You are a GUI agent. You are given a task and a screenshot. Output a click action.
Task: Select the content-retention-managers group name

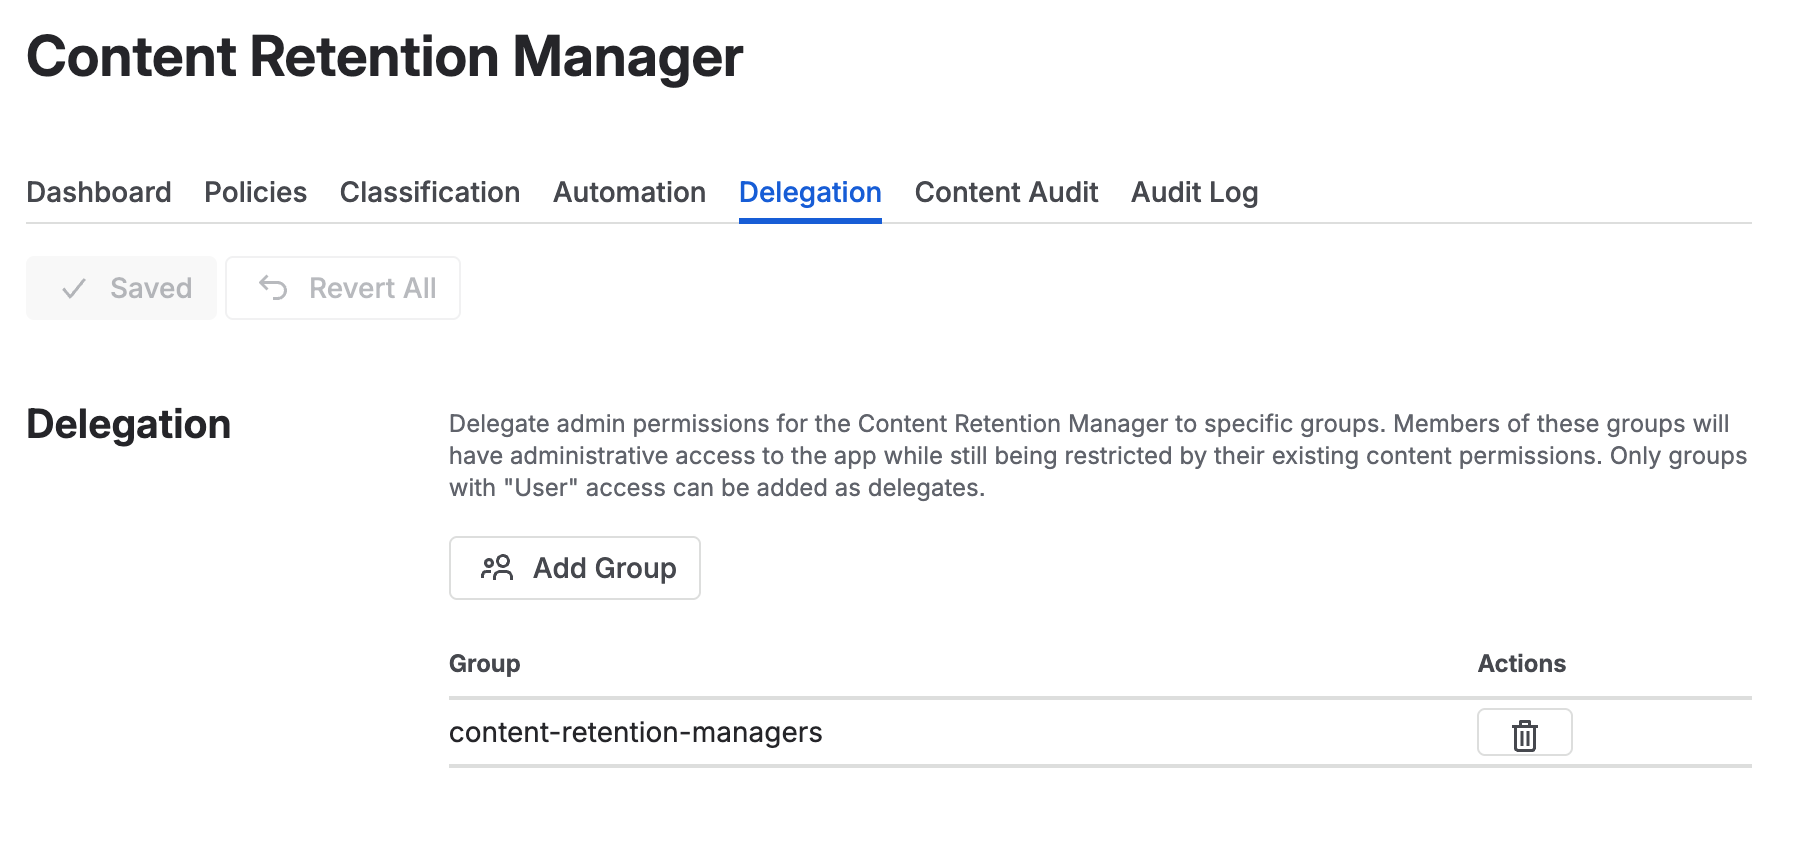click(x=635, y=733)
